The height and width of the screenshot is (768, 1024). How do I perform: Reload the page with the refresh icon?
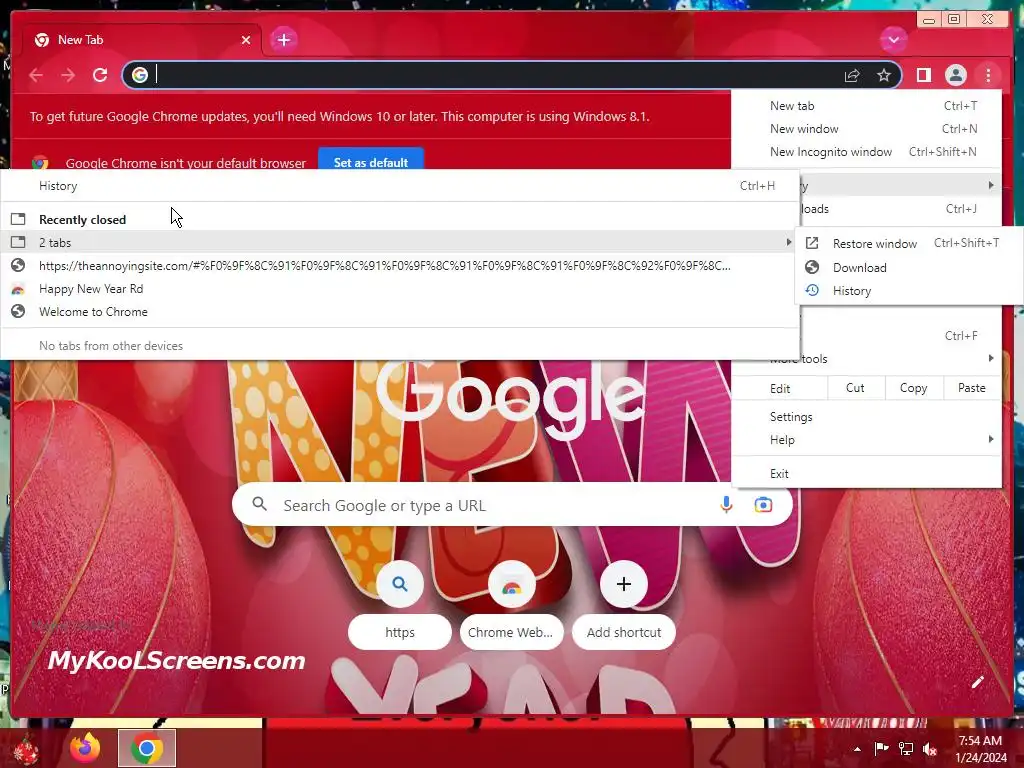pos(100,75)
